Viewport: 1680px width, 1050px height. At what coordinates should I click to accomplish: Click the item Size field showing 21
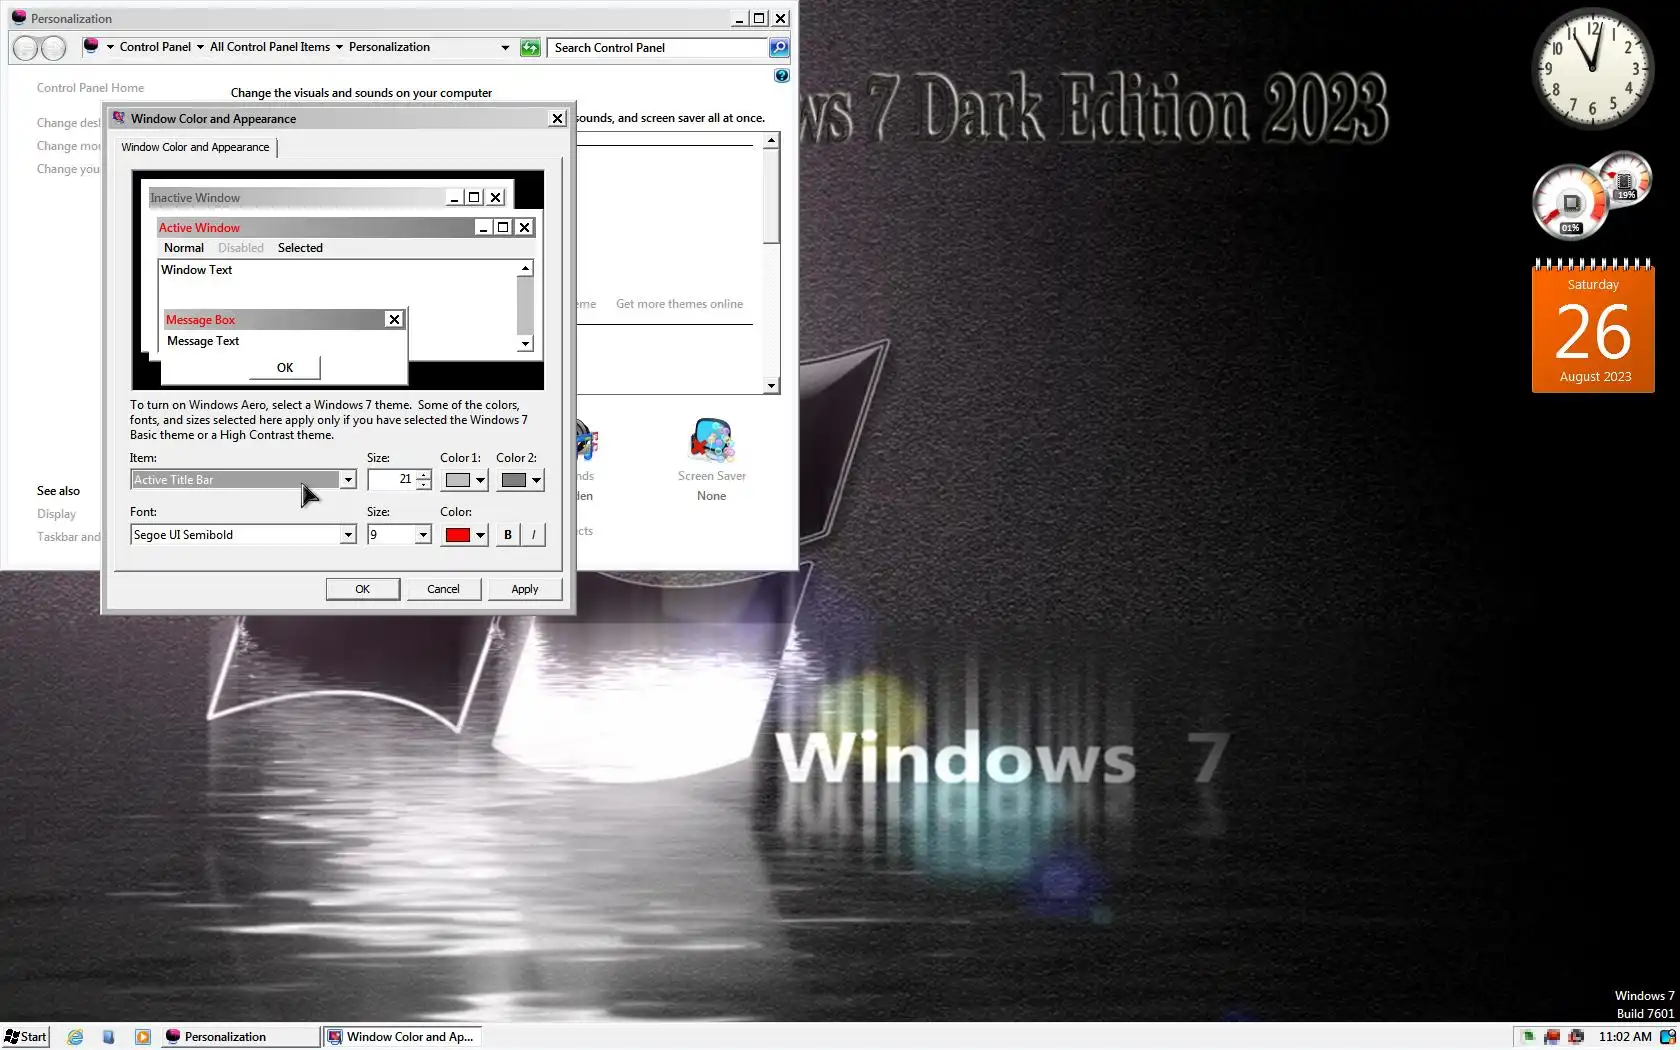391,480
